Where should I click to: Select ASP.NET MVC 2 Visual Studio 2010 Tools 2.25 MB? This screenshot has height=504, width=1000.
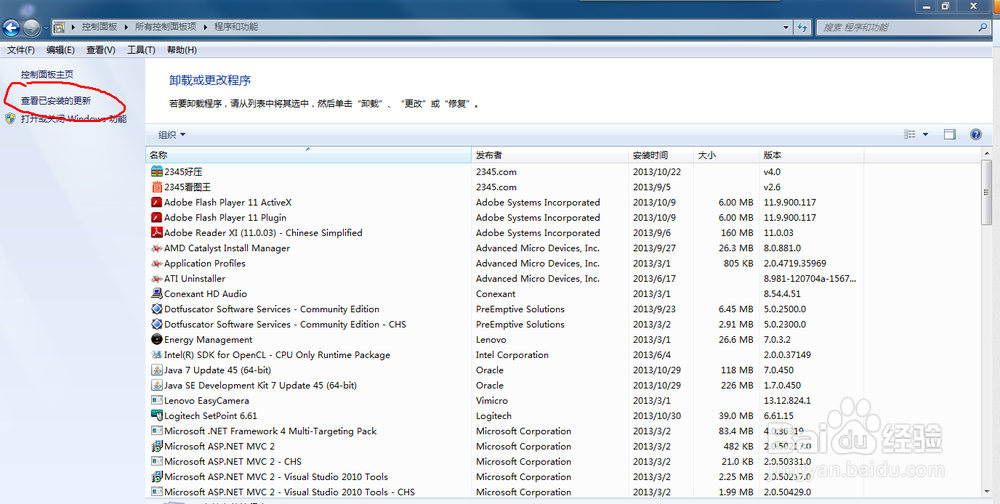(x=276, y=477)
